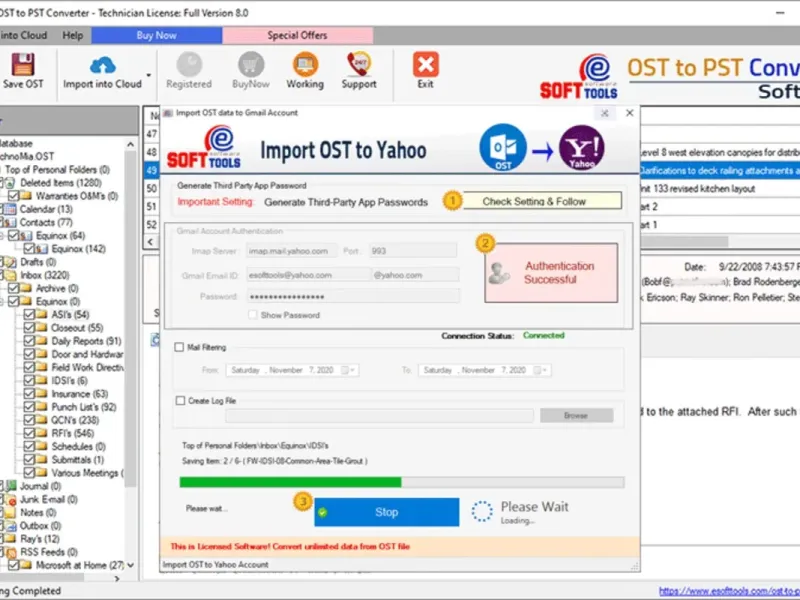Click the Yahoo logo icon in dialog

582,147
